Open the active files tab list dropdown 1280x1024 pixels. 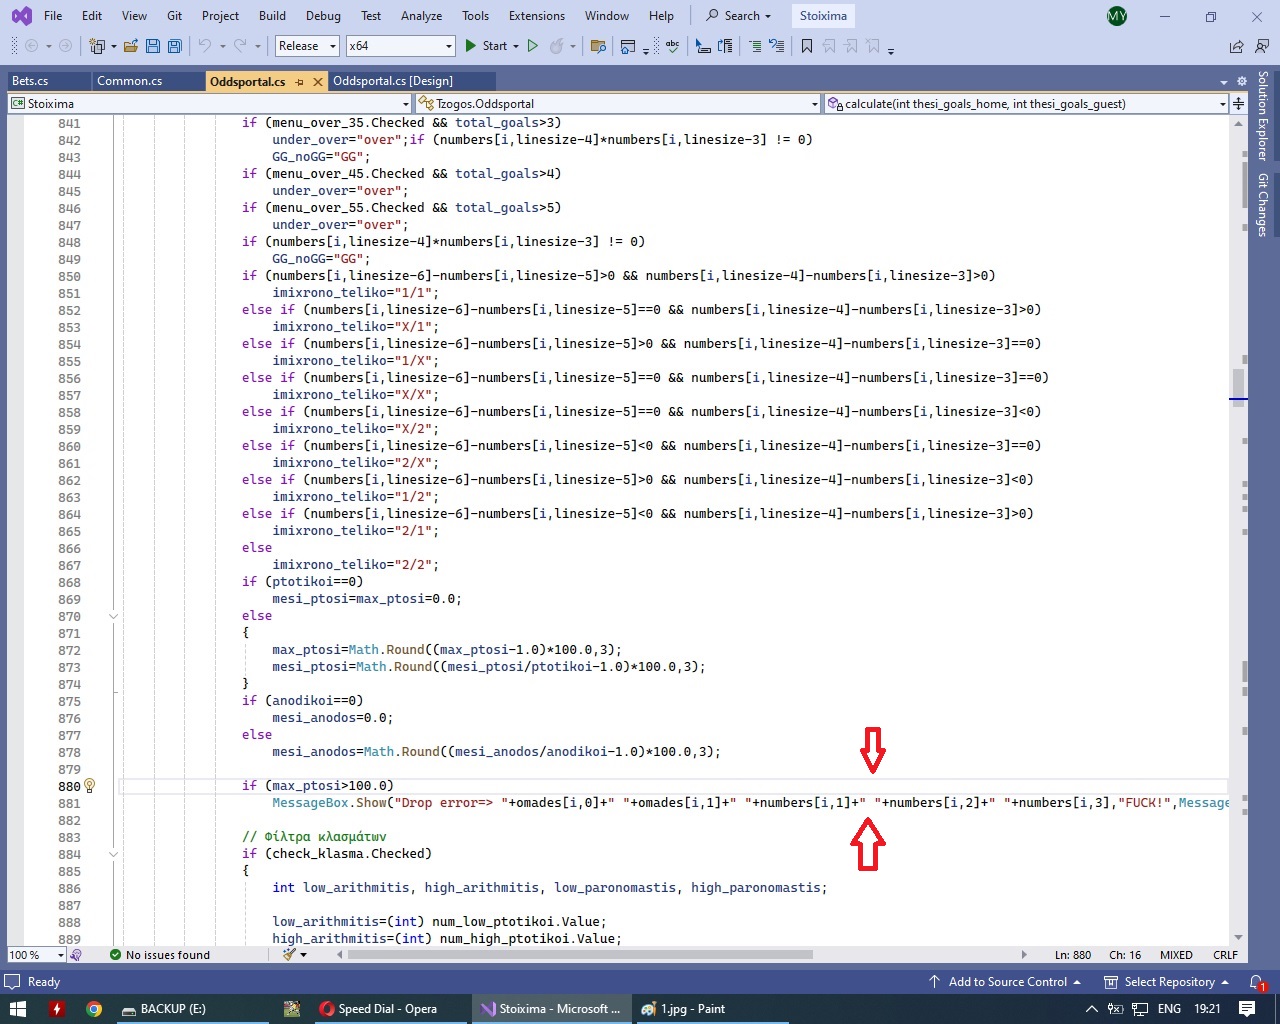1224,82
